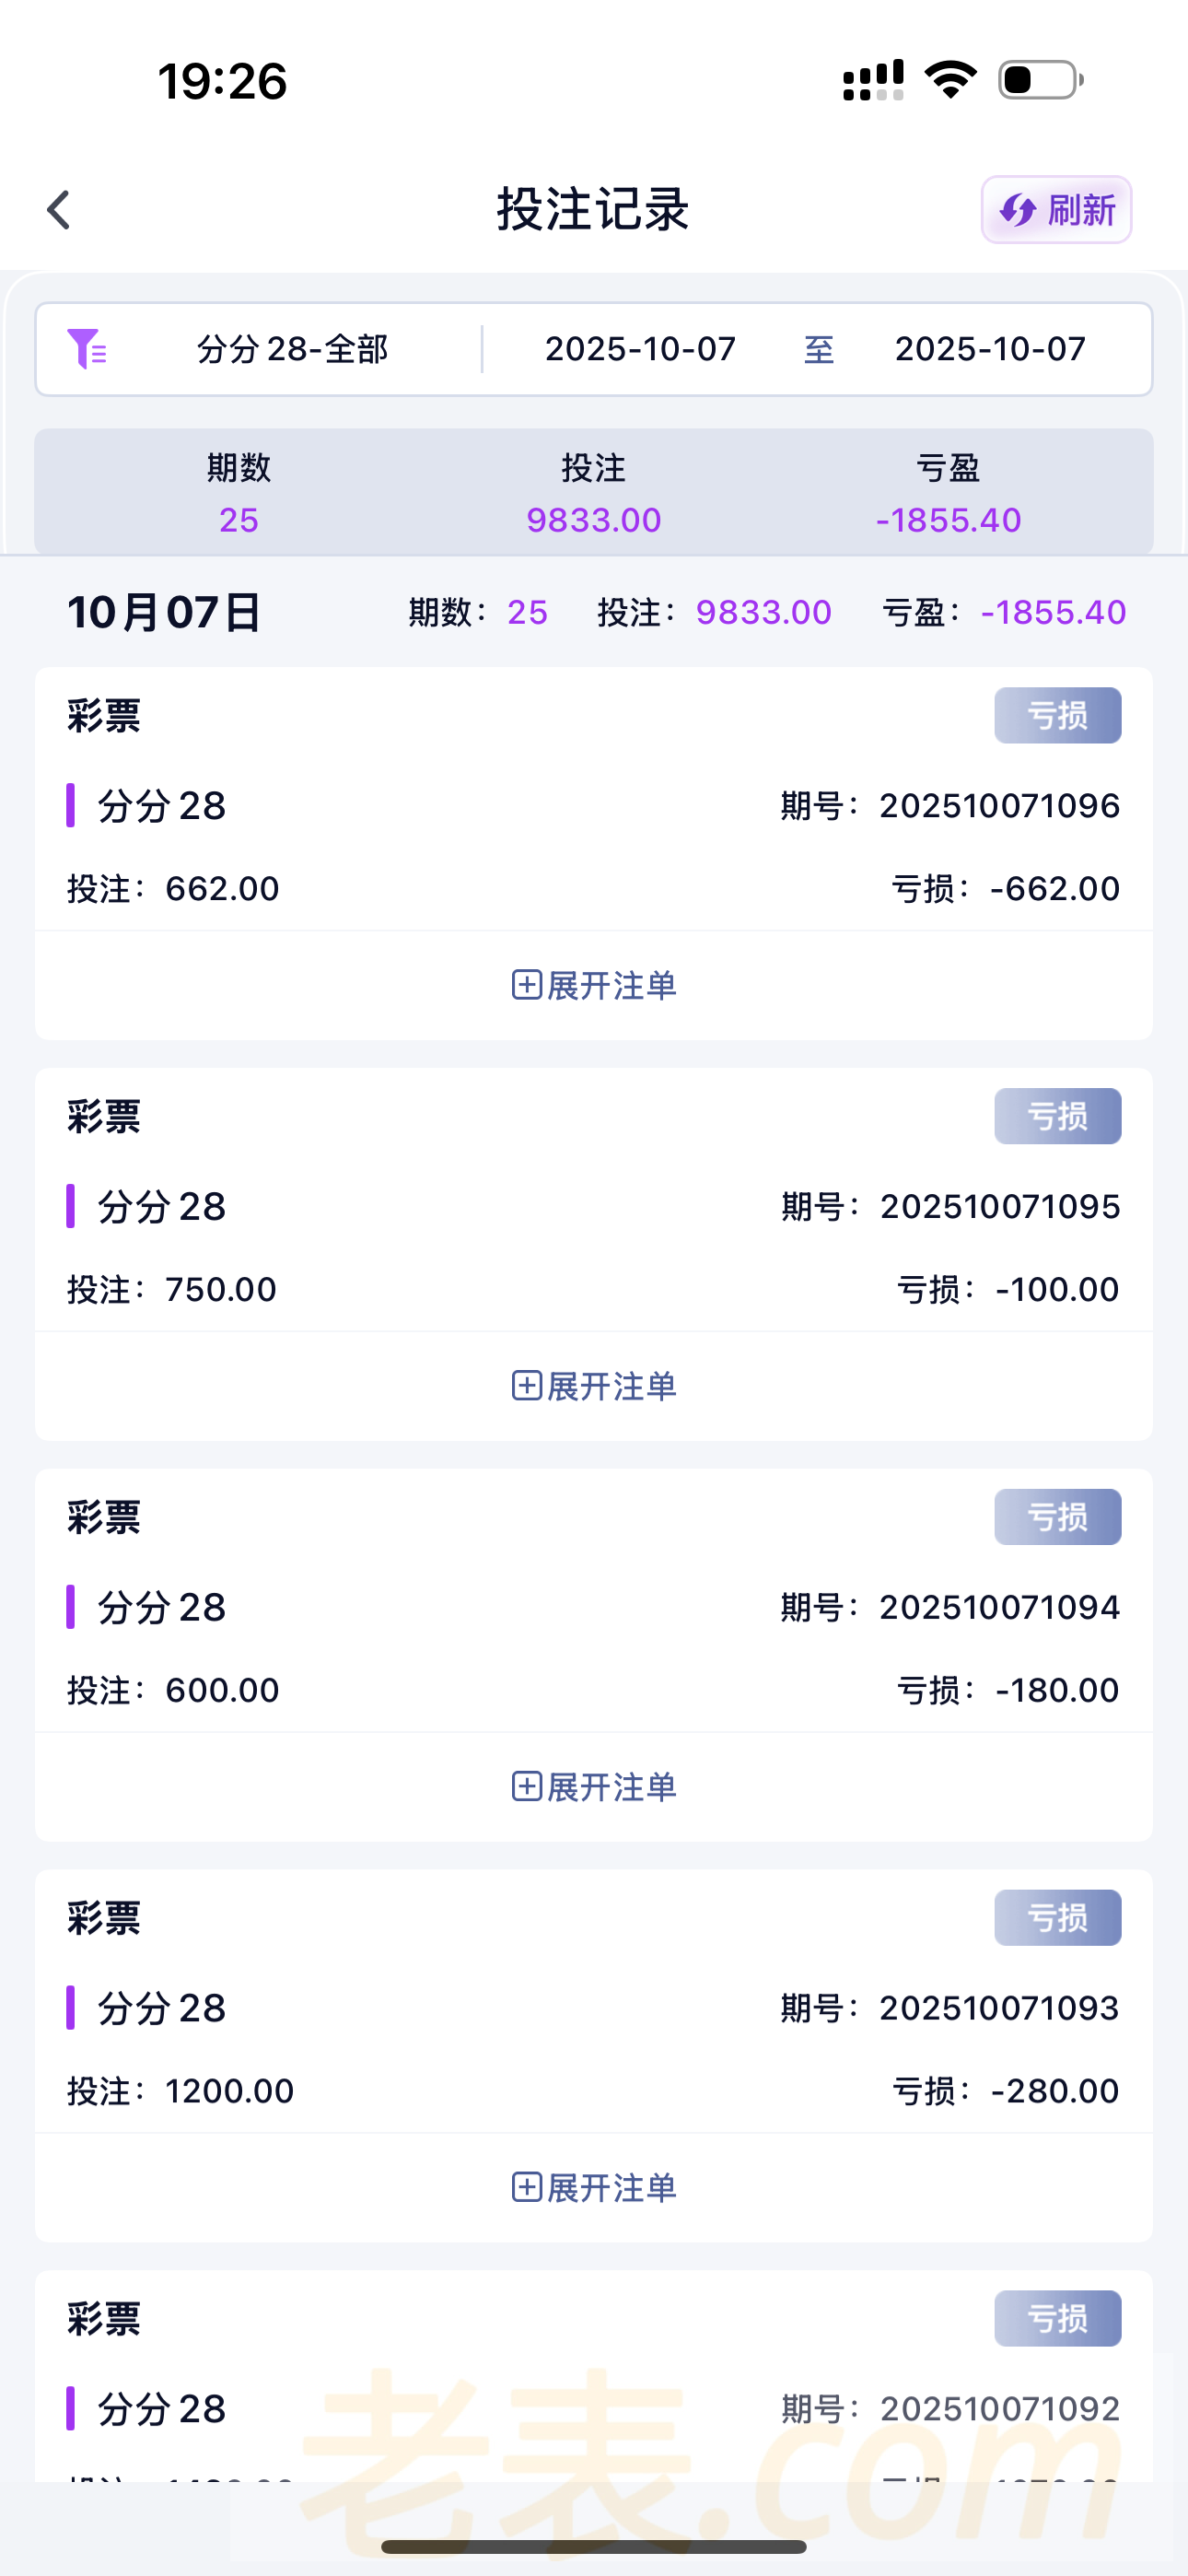Click plus icon for issue 202510071094
This screenshot has height=2576, width=1188.
tap(526, 1787)
